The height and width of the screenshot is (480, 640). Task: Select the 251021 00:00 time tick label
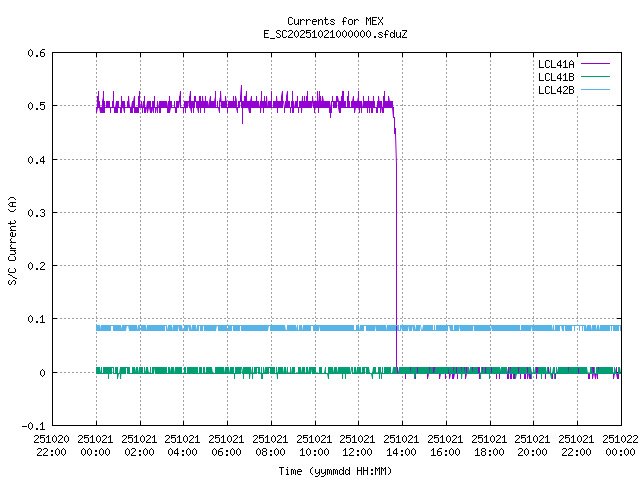tap(96, 445)
